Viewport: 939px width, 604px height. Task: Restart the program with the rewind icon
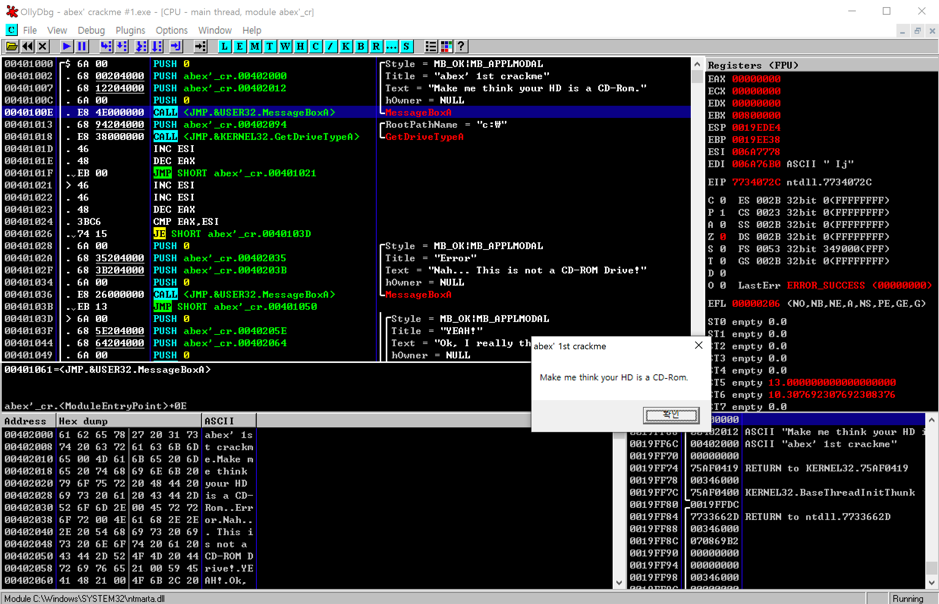pyautogui.click(x=28, y=46)
